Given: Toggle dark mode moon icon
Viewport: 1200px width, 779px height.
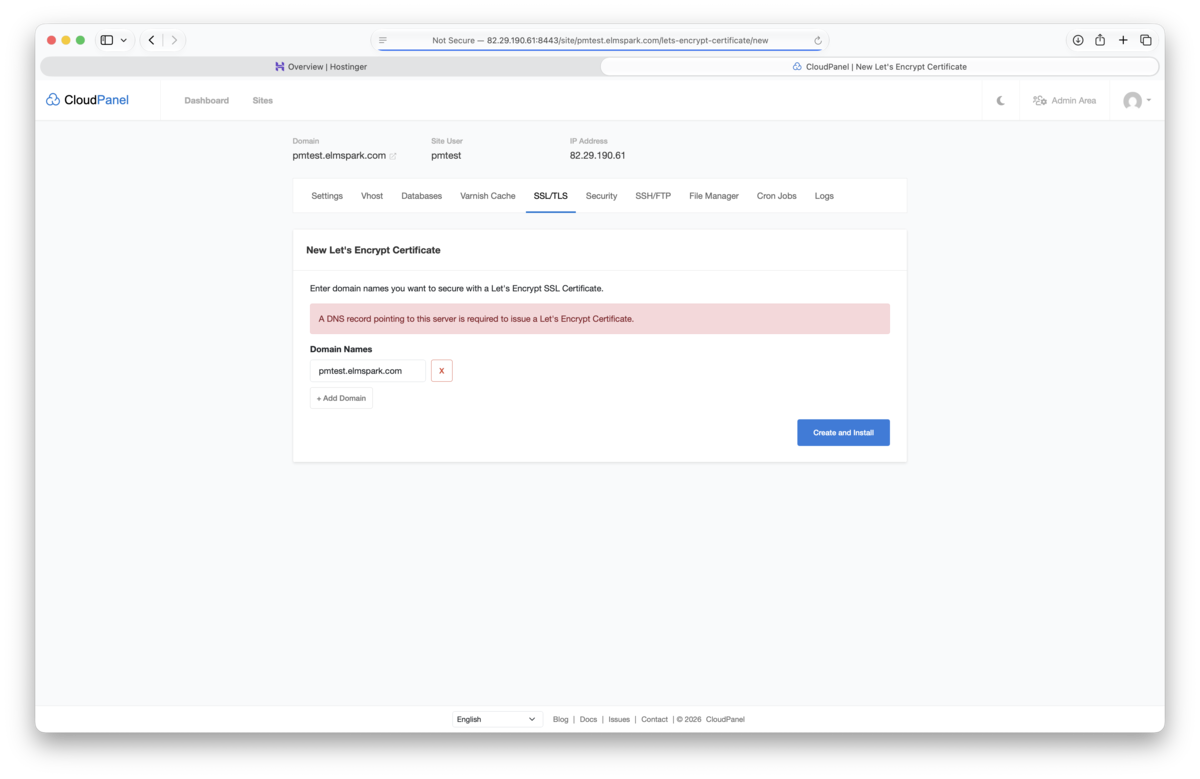Looking at the screenshot, I should (1000, 100).
